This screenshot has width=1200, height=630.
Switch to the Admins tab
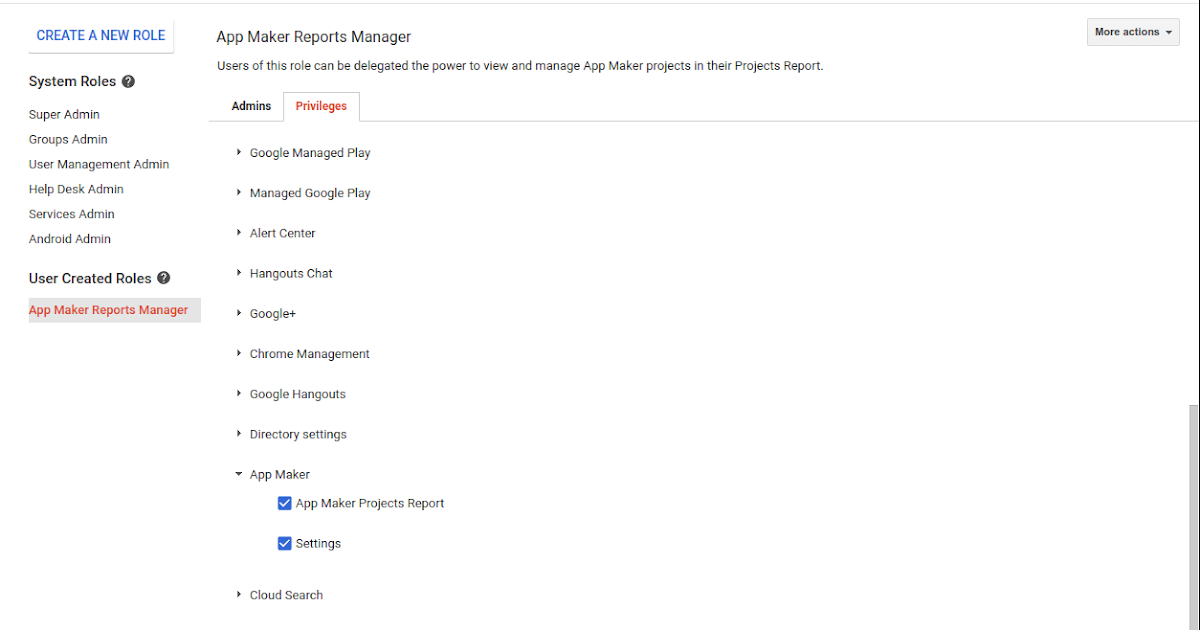[251, 105]
